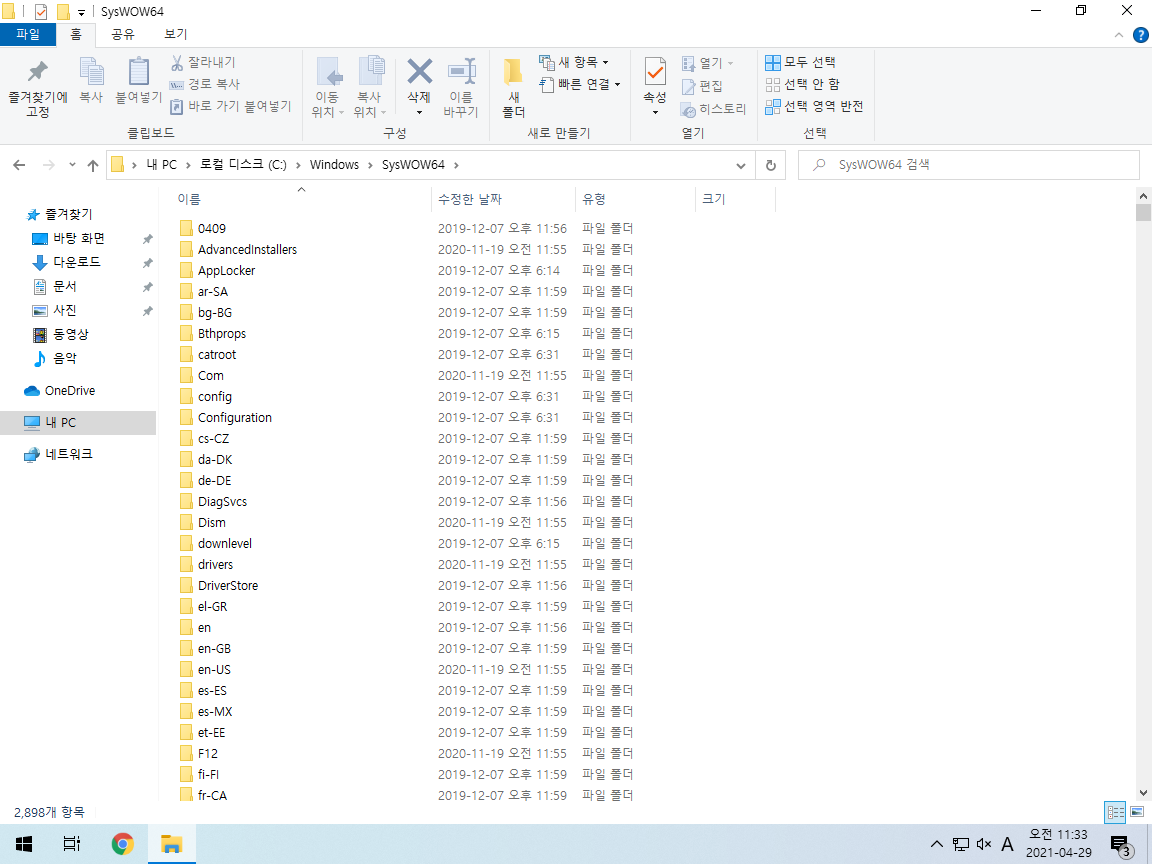The height and width of the screenshot is (864, 1152).
Task: Click Edit (편집) in the ribbon
Action: (702, 86)
